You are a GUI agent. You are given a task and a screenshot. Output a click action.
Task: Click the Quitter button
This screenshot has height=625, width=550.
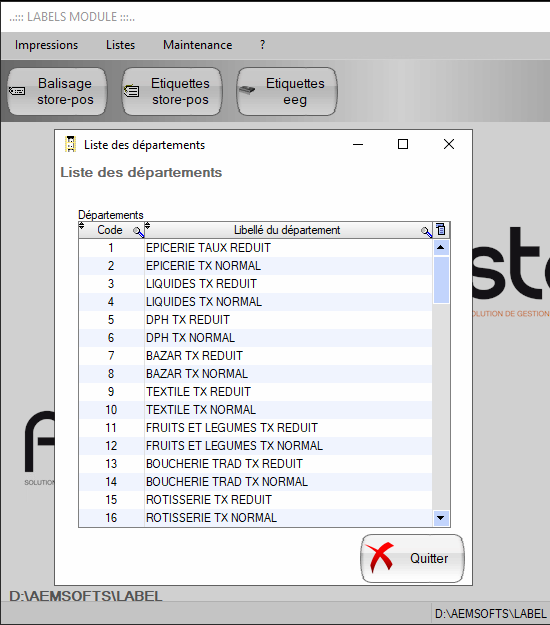(x=412, y=558)
